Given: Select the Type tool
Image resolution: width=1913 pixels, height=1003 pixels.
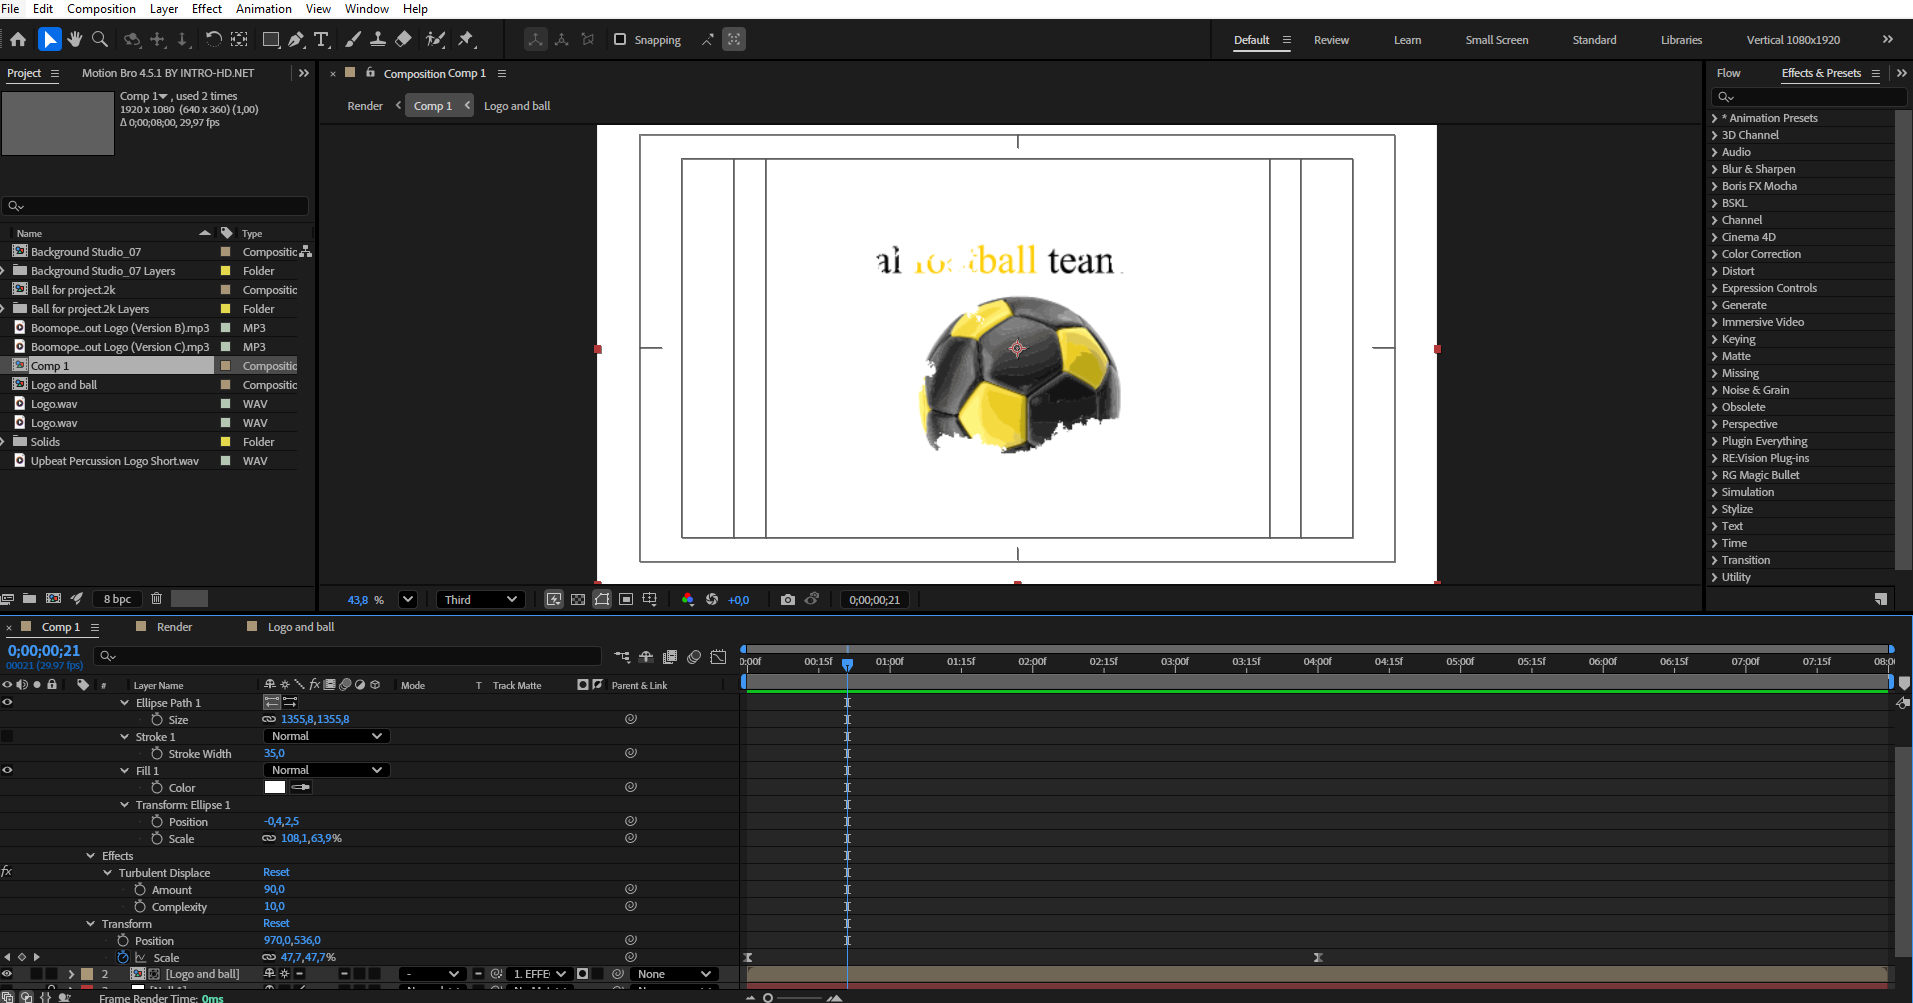Looking at the screenshot, I should click(321, 40).
